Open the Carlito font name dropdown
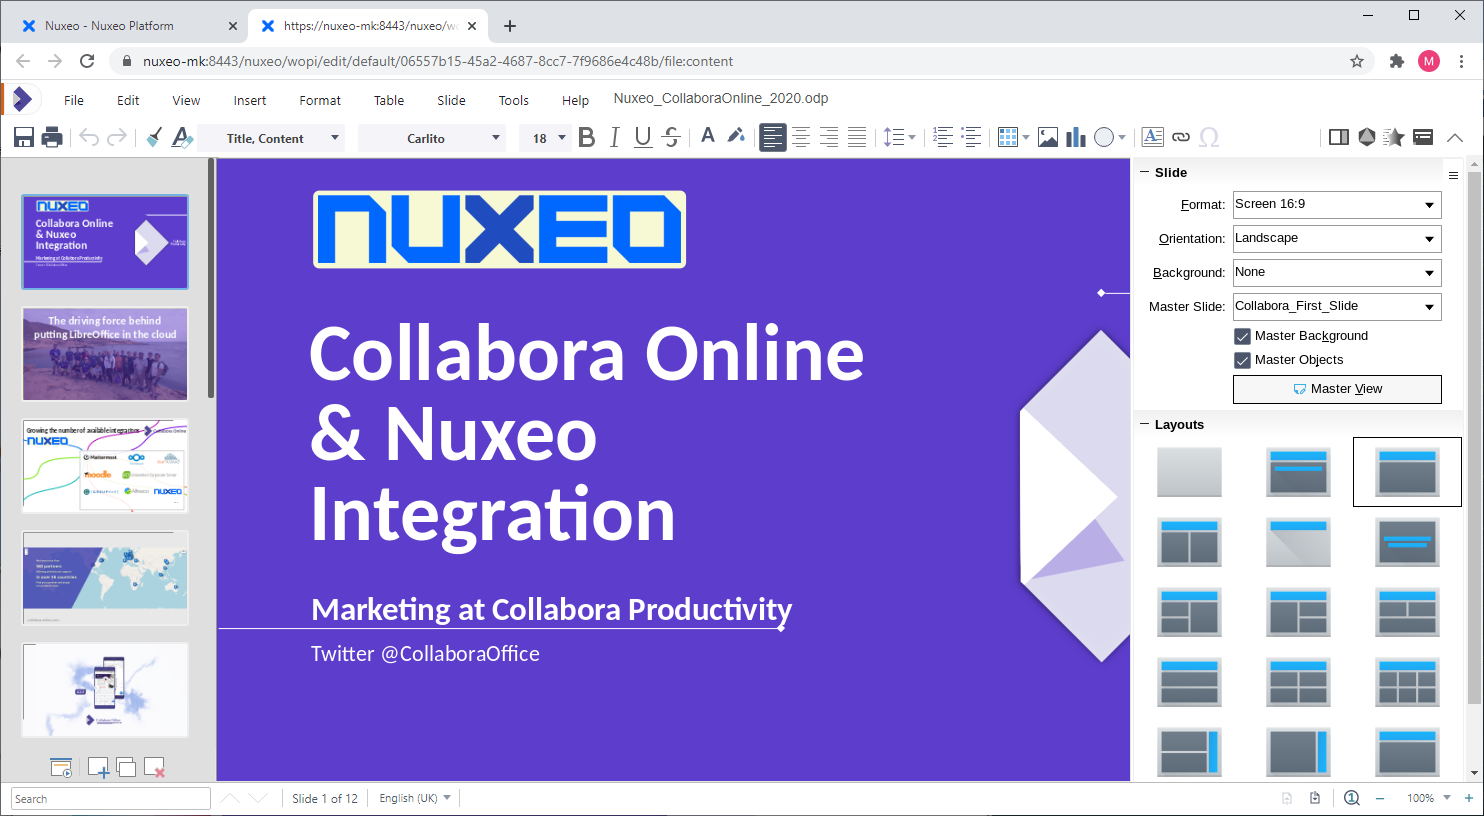The height and width of the screenshot is (816, 1484). [495, 138]
